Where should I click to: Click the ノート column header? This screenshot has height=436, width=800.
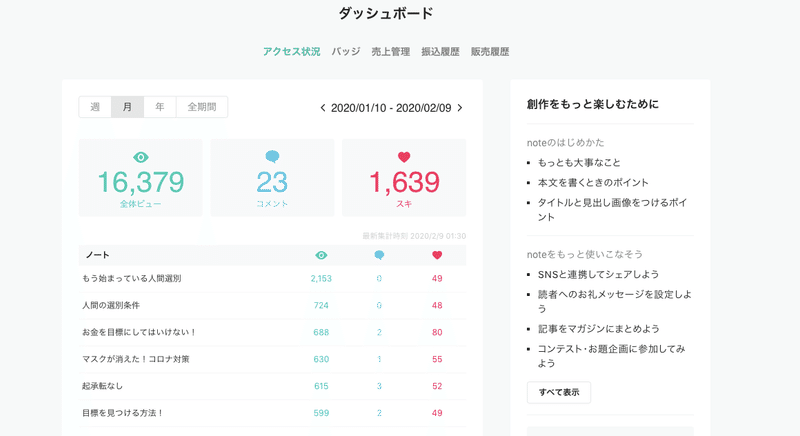[x=97, y=255]
